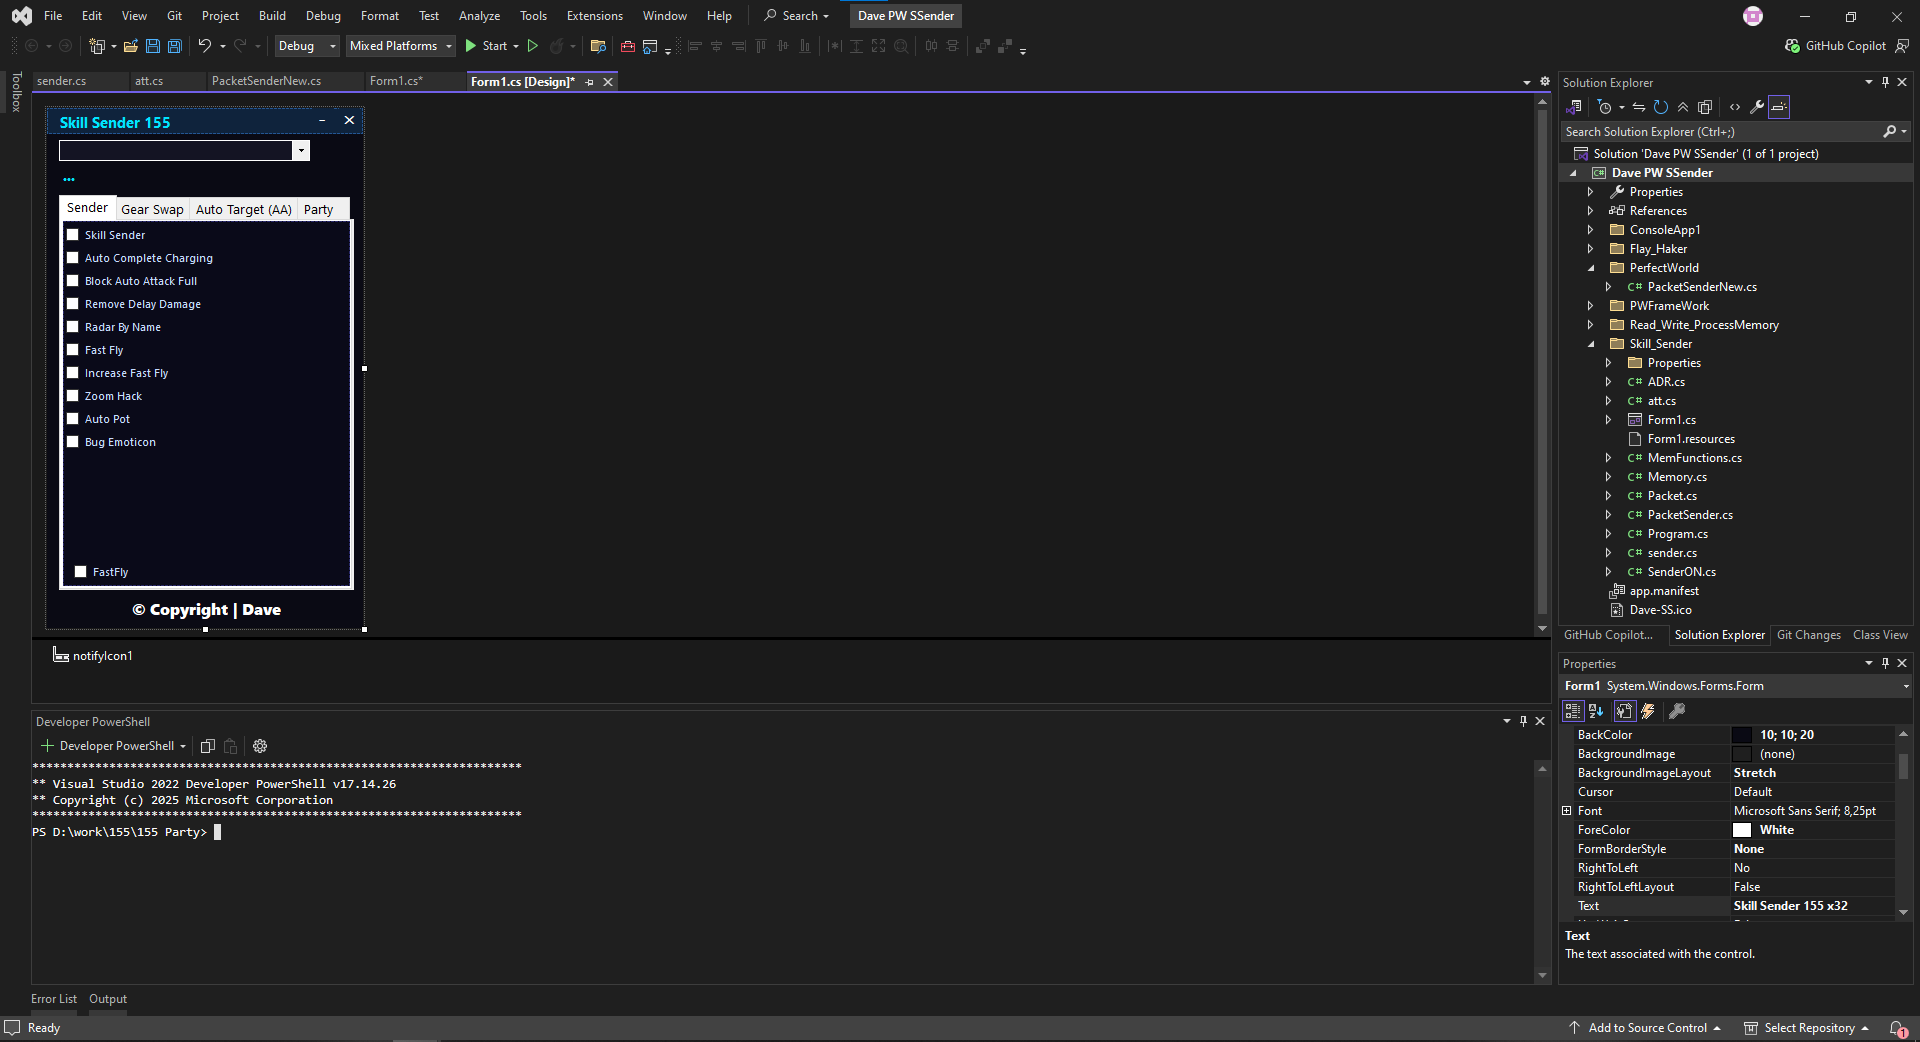Click the Undo arrow icon
The width and height of the screenshot is (1920, 1042).
coord(204,46)
